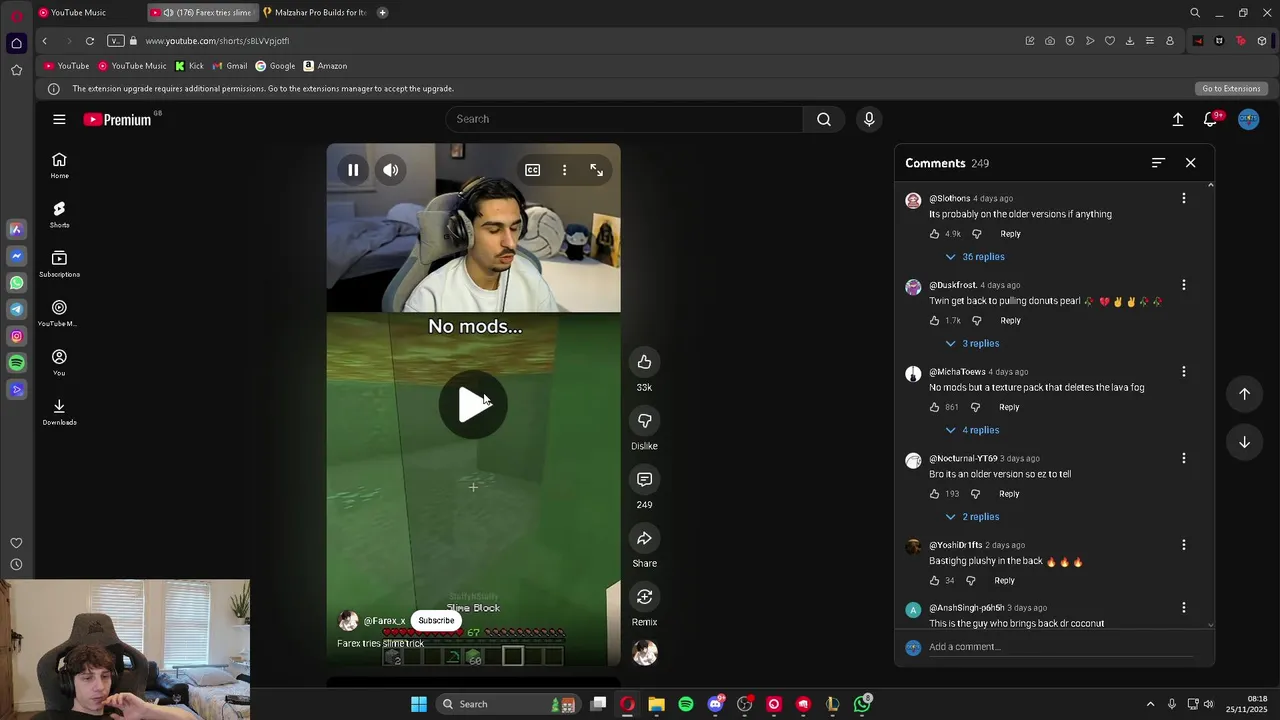Viewport: 1280px width, 720px height.
Task: Open the Create upload icon
Action: point(1178,119)
